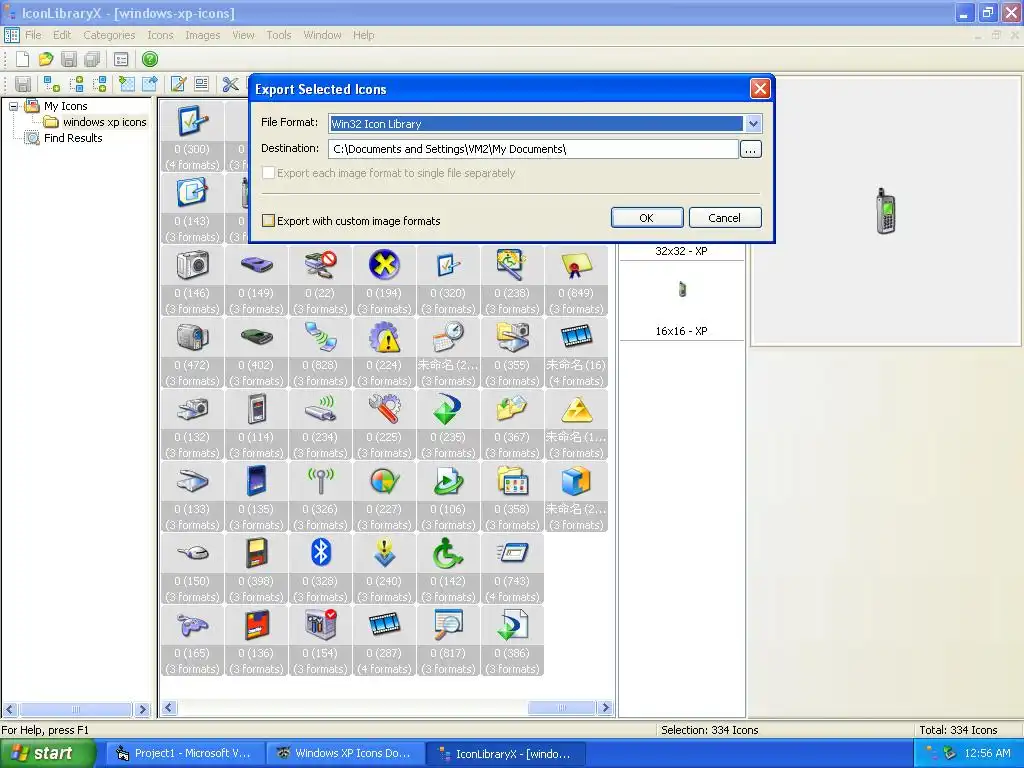Click the taskbar clock showing 12:56 AM

click(x=987, y=754)
